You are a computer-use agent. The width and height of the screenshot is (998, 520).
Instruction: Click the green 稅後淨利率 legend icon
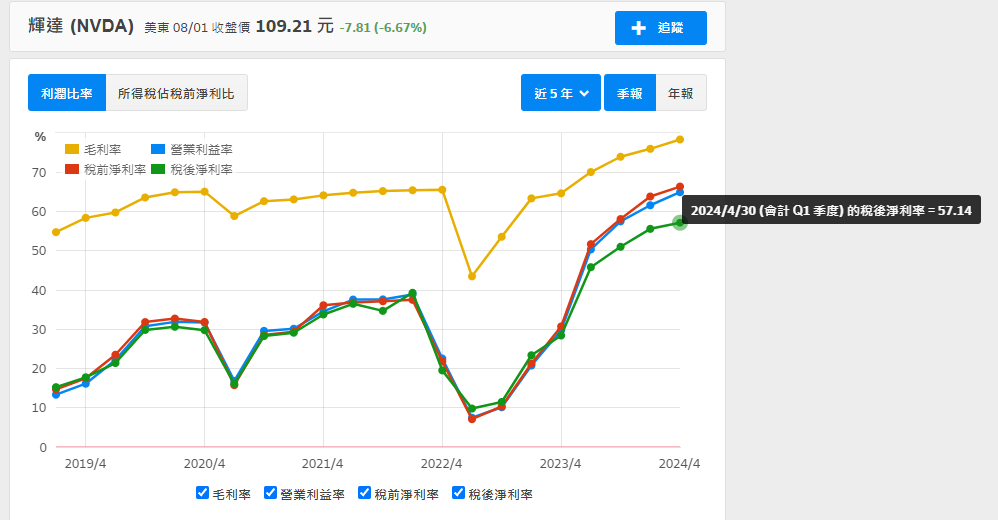coord(158,169)
